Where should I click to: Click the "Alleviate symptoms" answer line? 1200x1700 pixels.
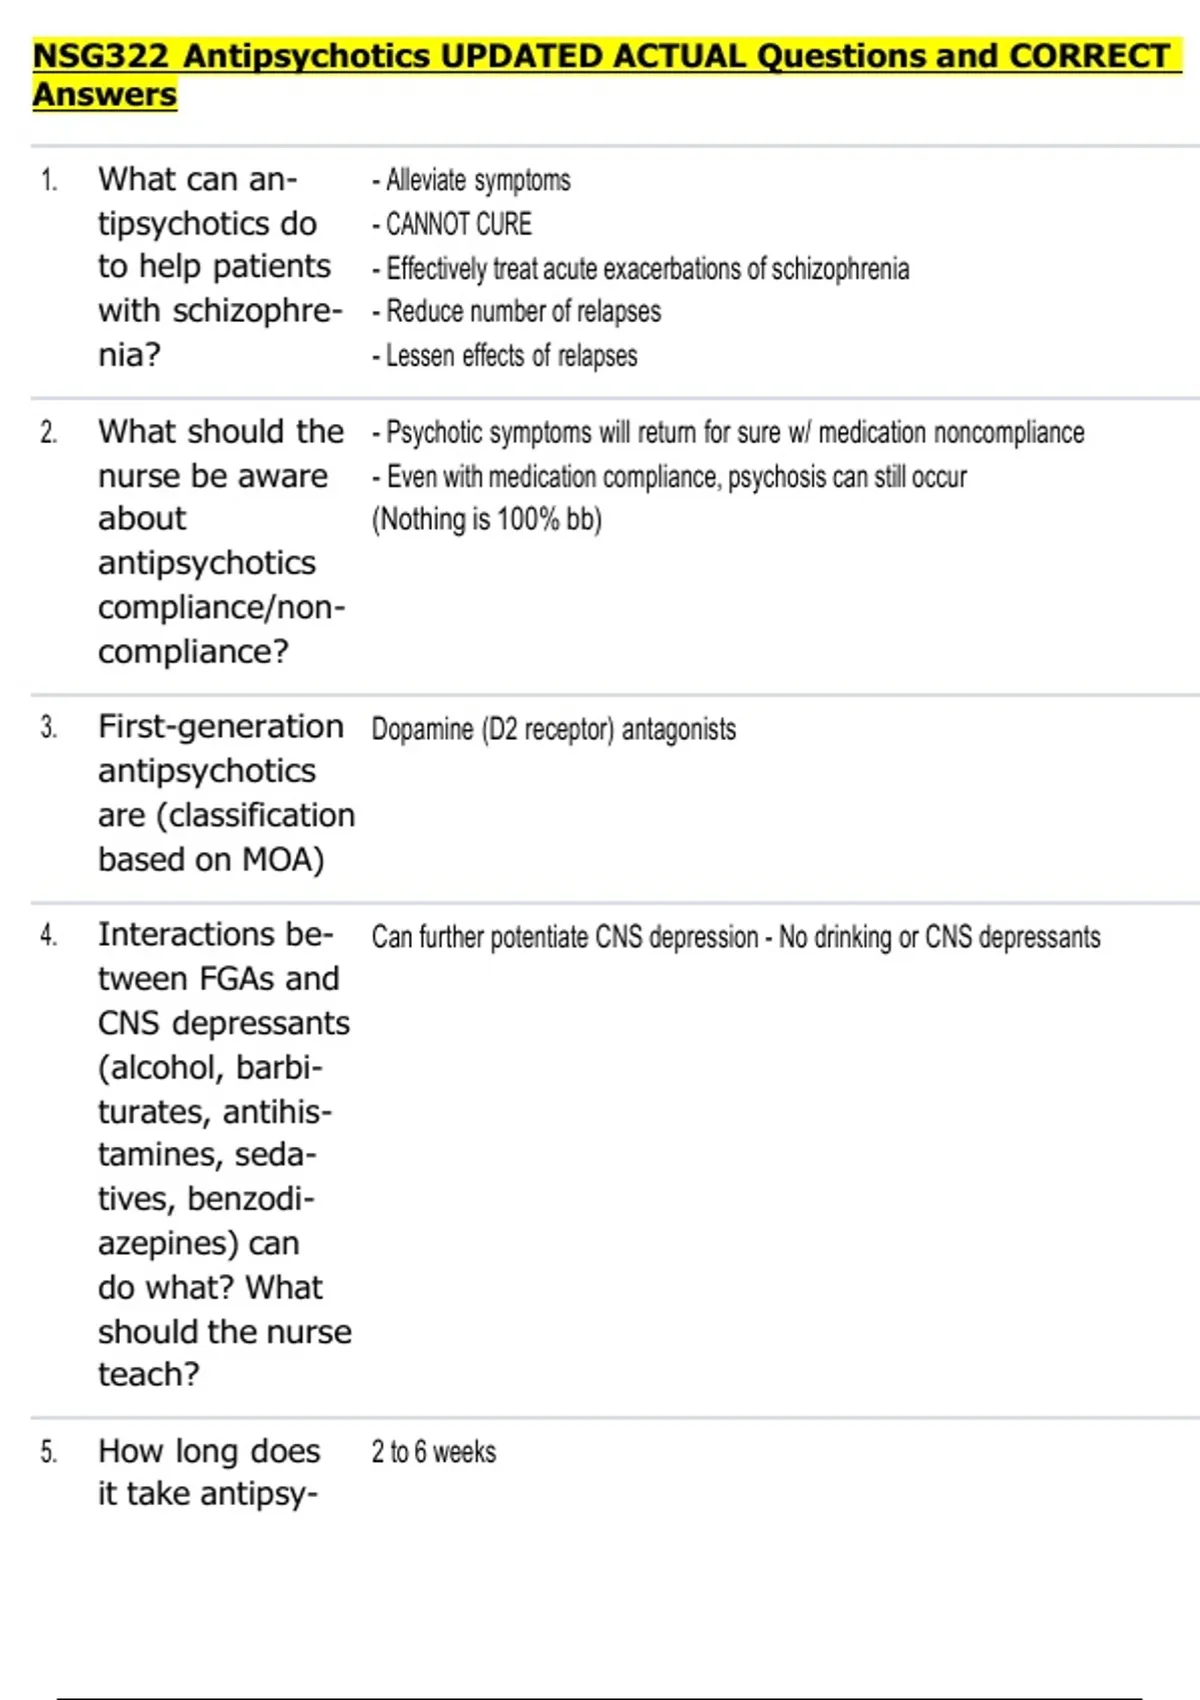(x=471, y=181)
